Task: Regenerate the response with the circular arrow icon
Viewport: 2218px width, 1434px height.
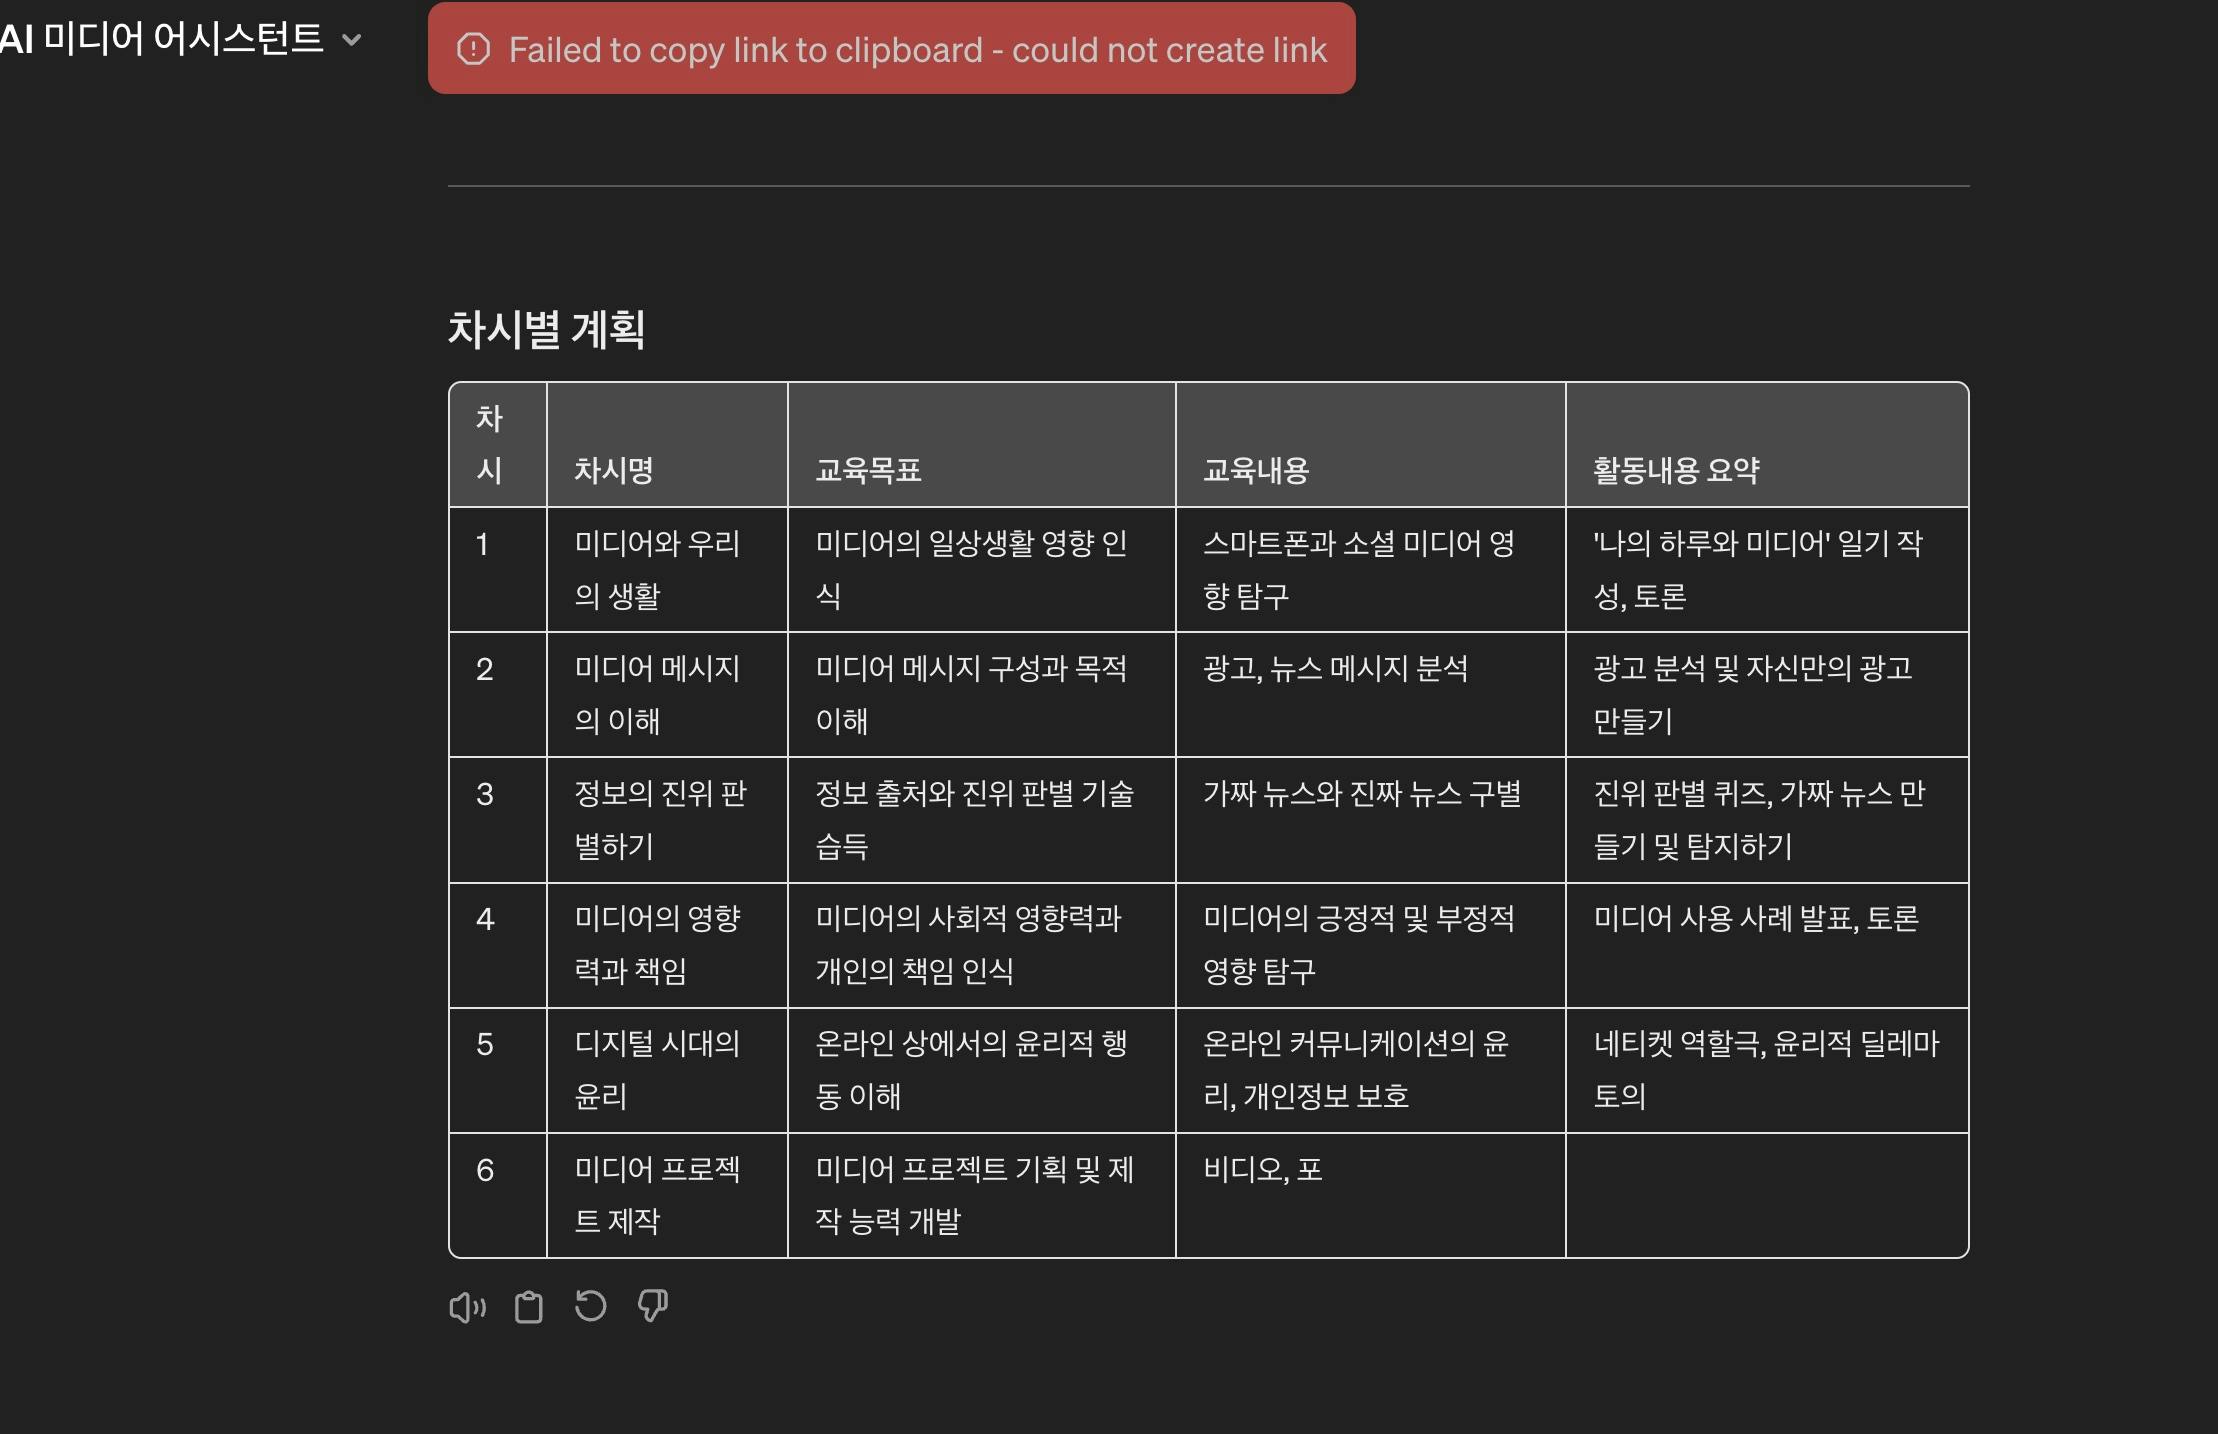Action: coord(590,1306)
